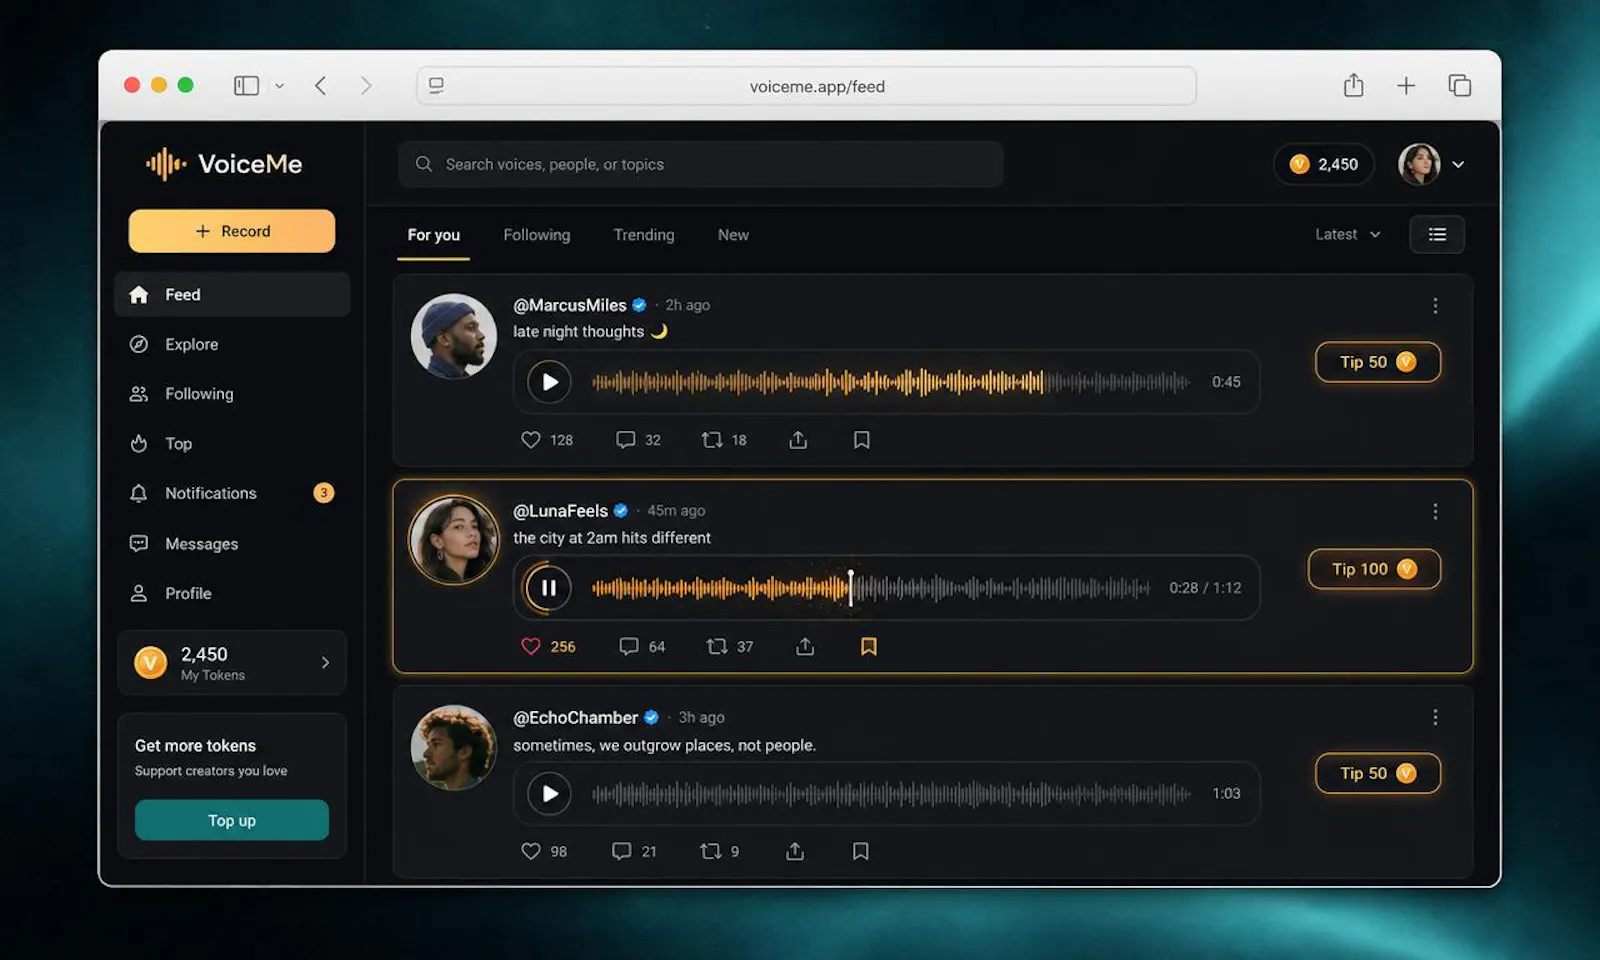Switch to the Following feed tab
The image size is (1600, 960).
pos(537,235)
